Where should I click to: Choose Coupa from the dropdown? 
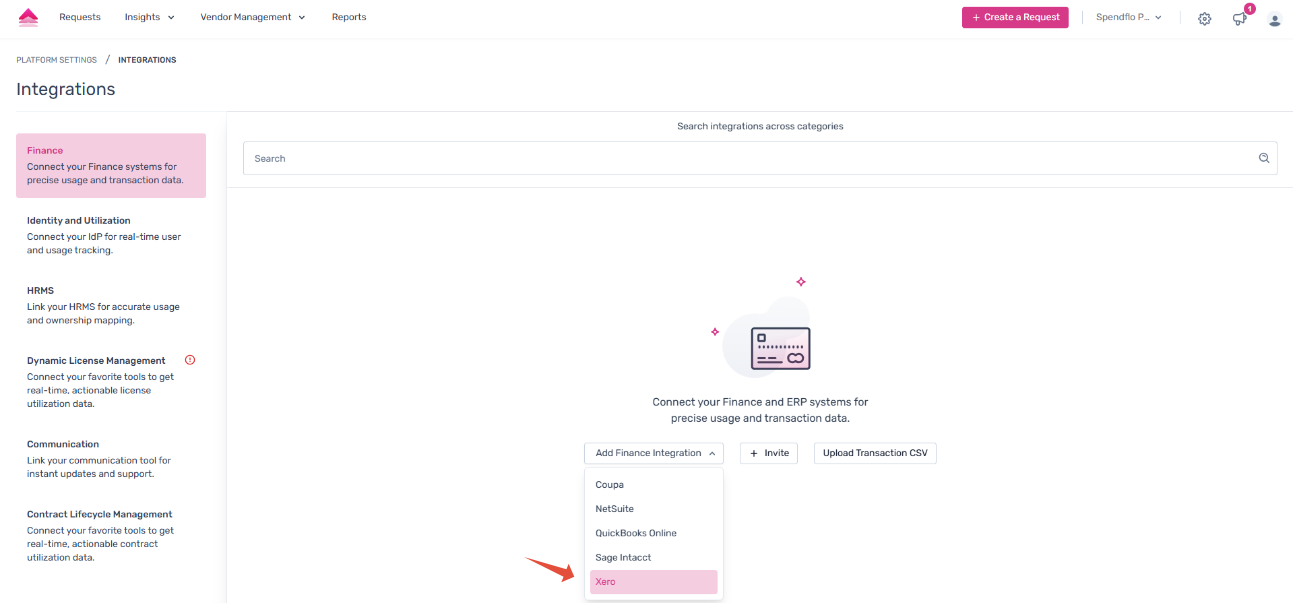pos(654,485)
